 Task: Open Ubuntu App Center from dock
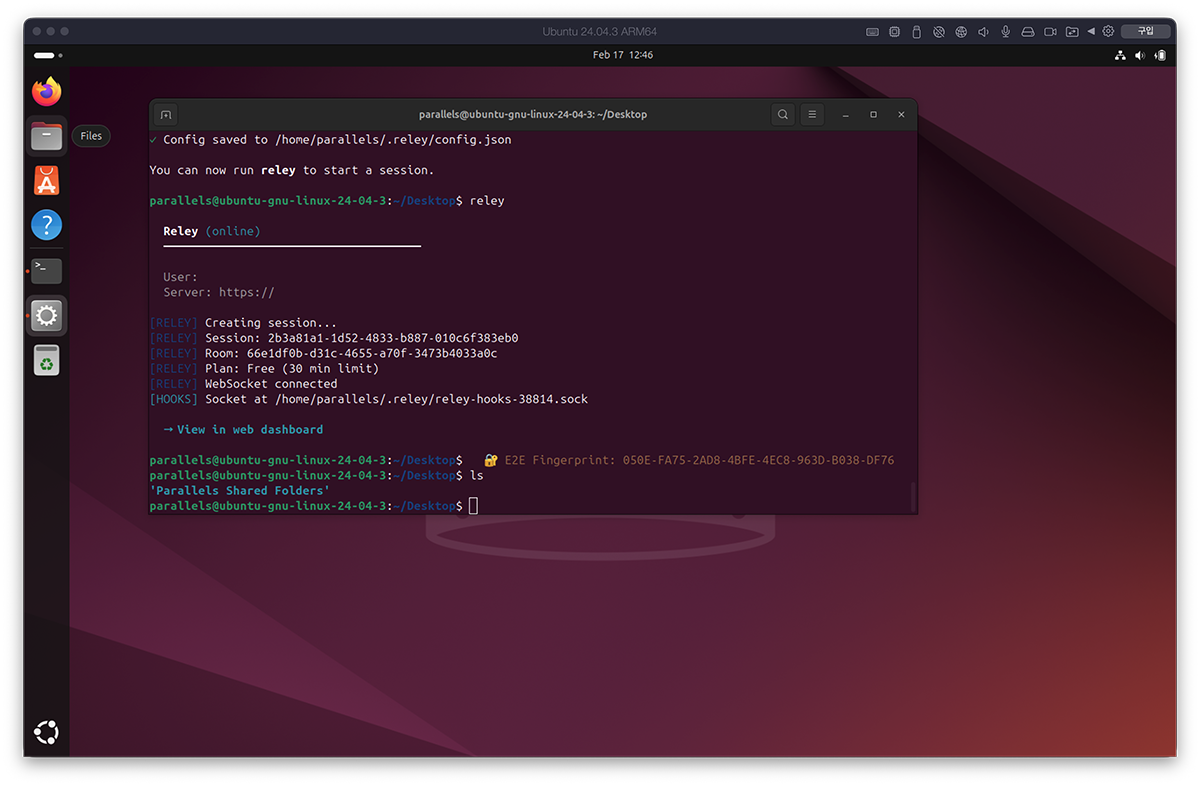(x=46, y=181)
